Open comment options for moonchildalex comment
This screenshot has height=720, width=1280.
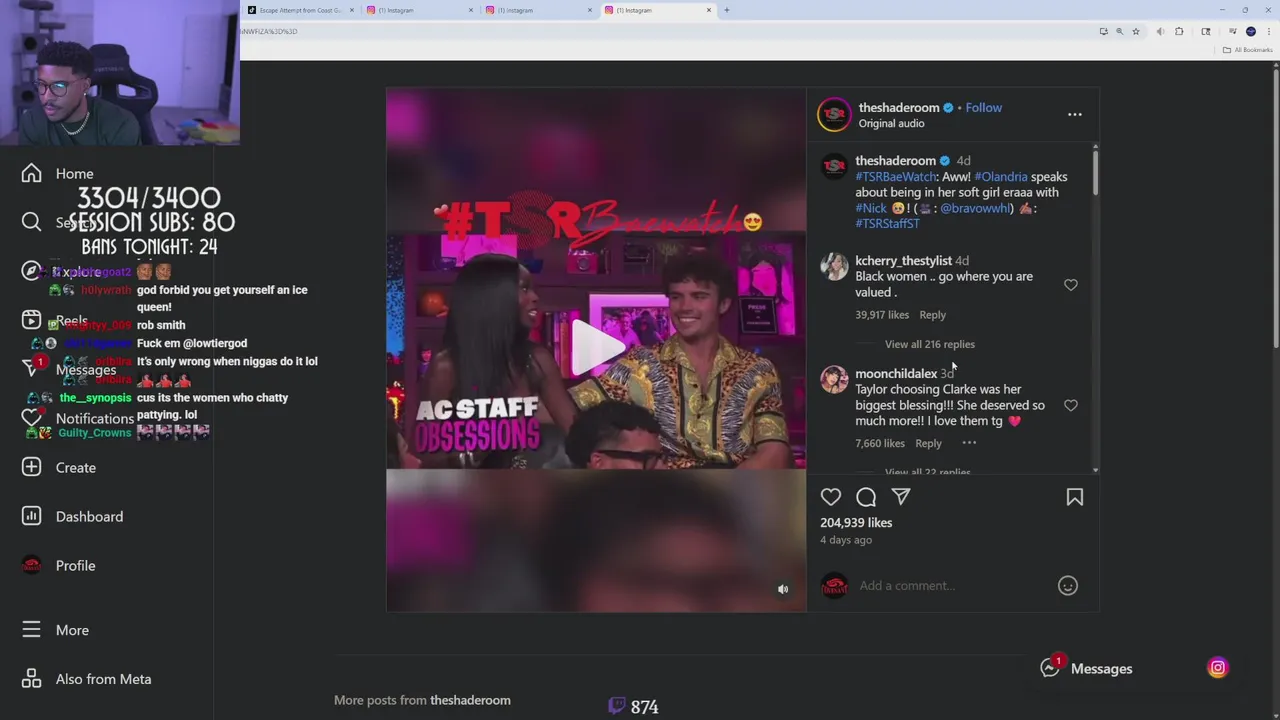click(x=969, y=443)
